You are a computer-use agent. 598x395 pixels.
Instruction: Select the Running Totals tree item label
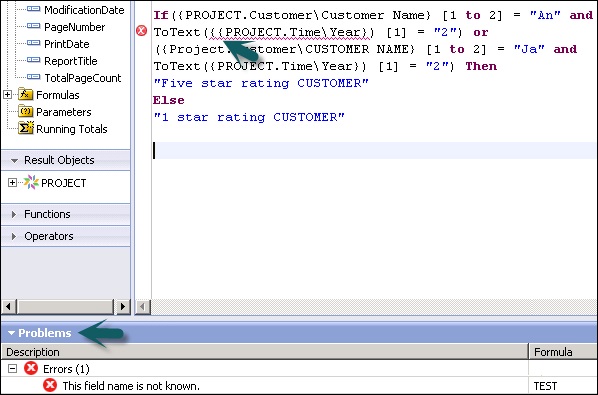72,129
